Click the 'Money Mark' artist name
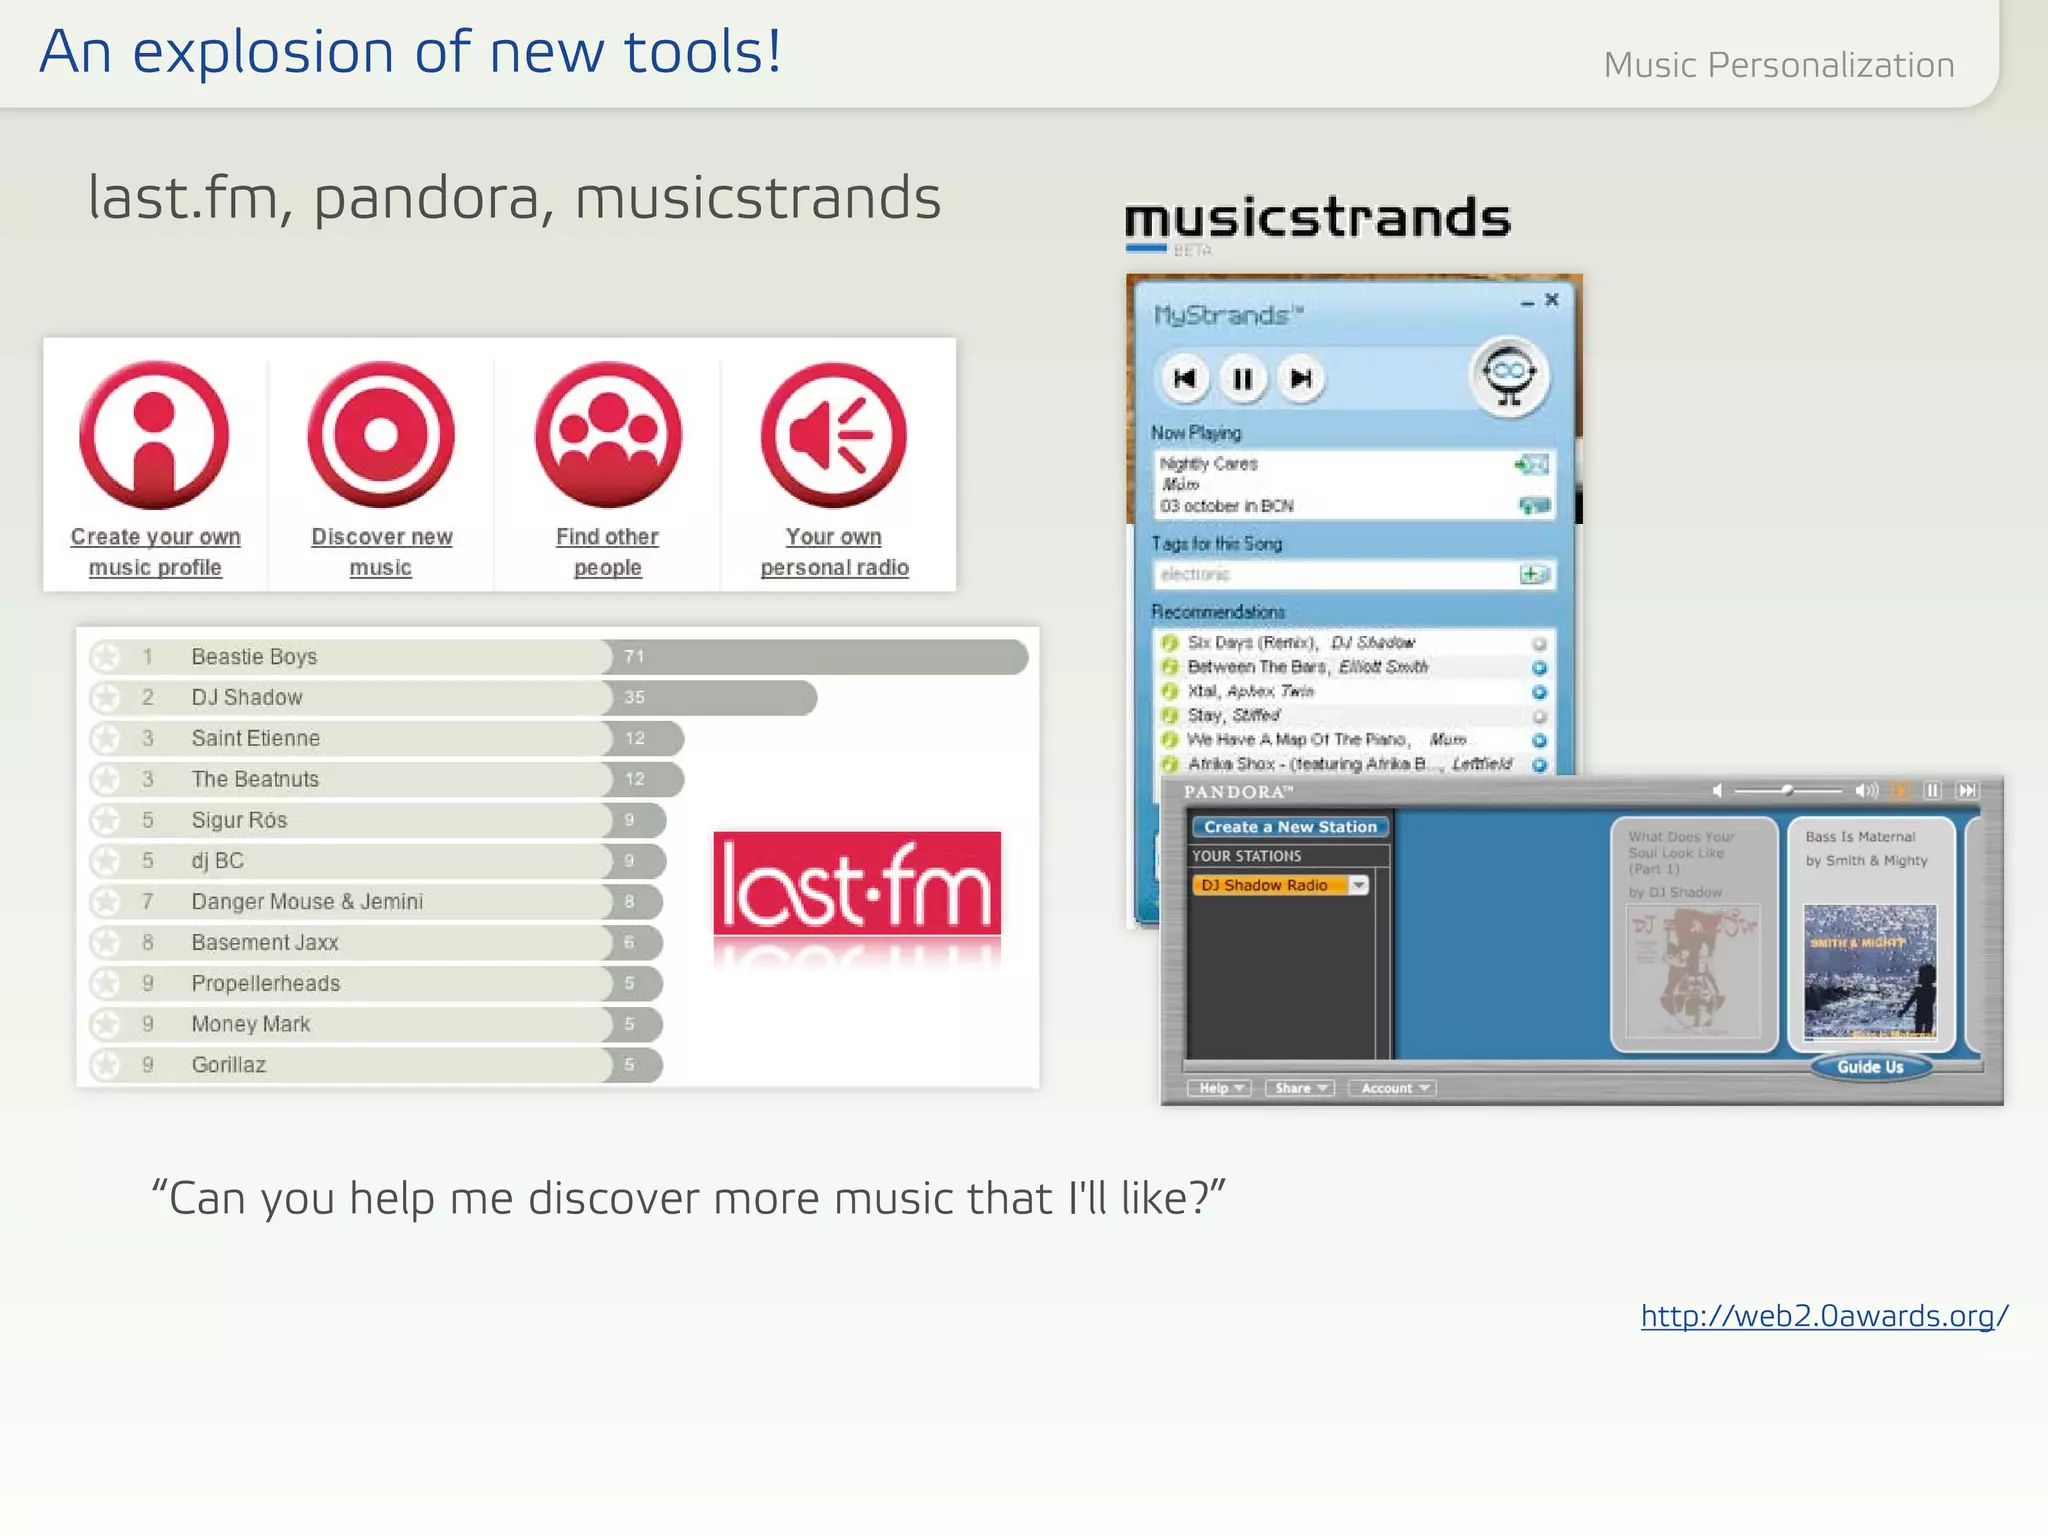Viewport: 2048px width, 1536px height. pyautogui.click(x=251, y=1024)
